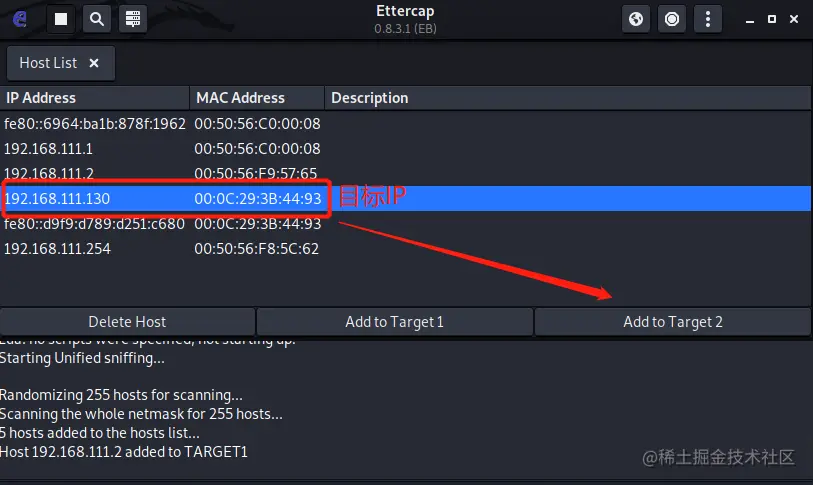Click MAC cell 00:50:56:F9:57:65
The image size is (813, 485).
(x=256, y=173)
